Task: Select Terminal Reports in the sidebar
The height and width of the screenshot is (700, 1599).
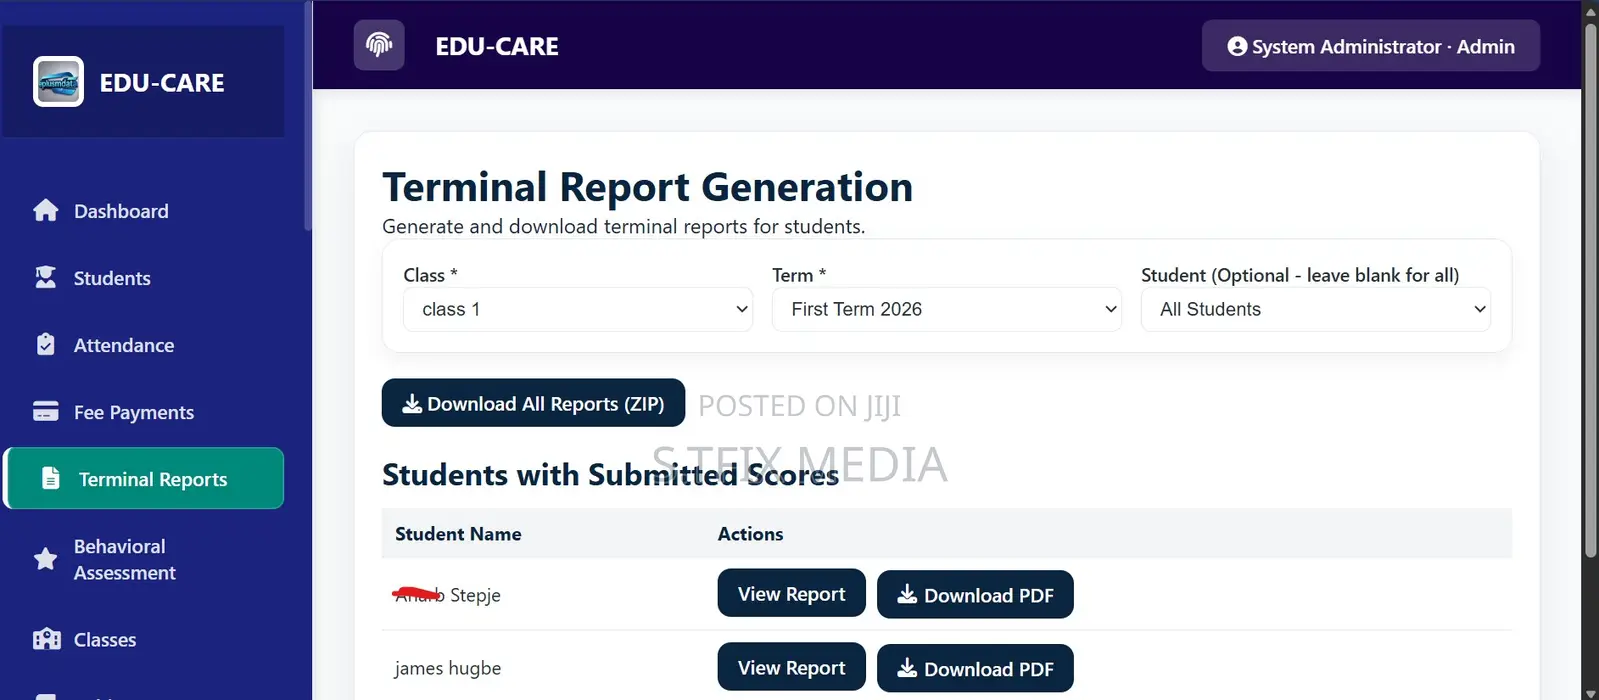Action: (x=145, y=478)
